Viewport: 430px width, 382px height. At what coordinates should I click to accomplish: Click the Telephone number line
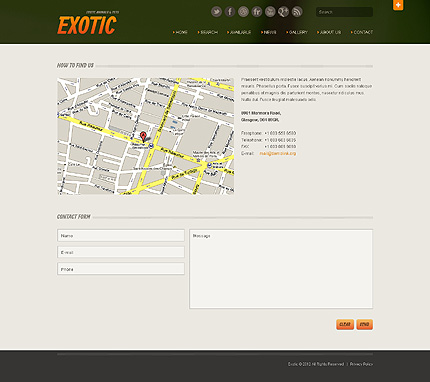(269, 140)
